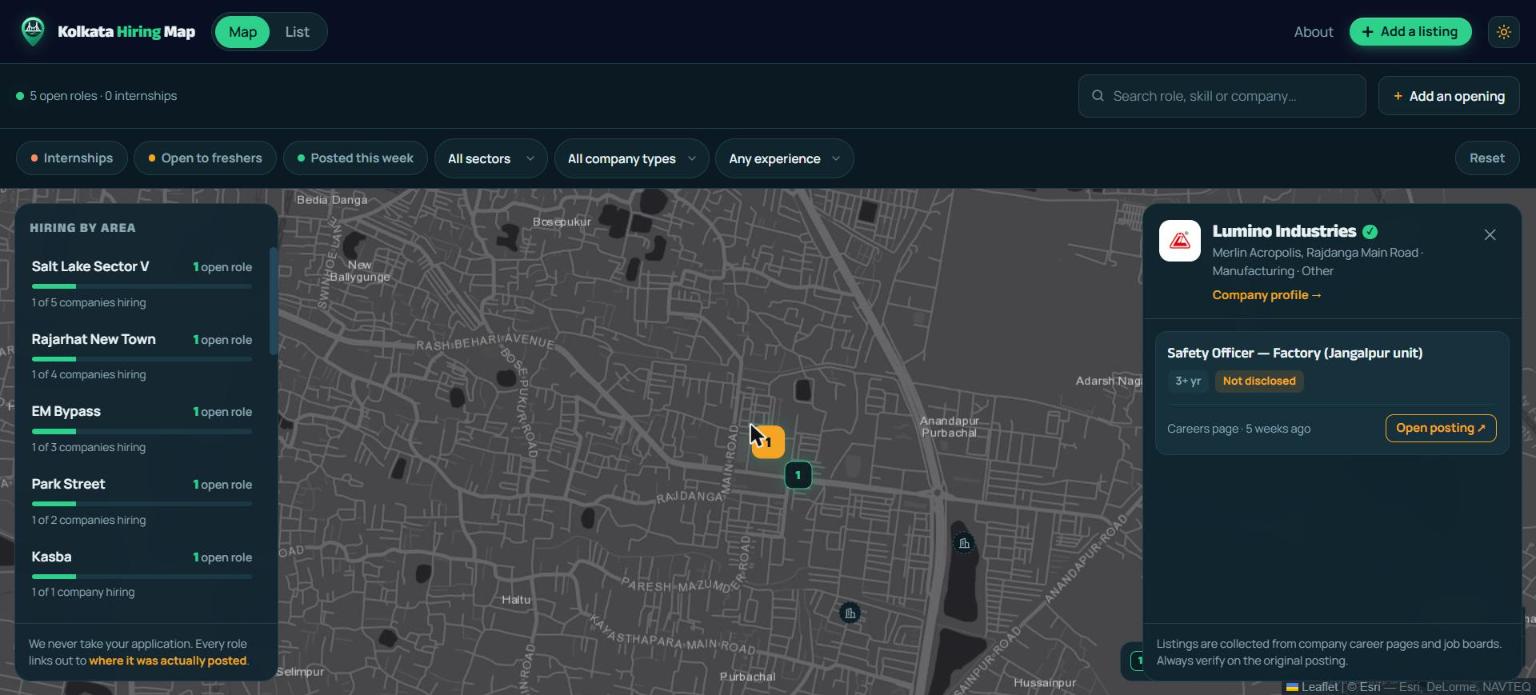Select Kasba area
This screenshot has width=1536, height=695.
click(x=142, y=574)
